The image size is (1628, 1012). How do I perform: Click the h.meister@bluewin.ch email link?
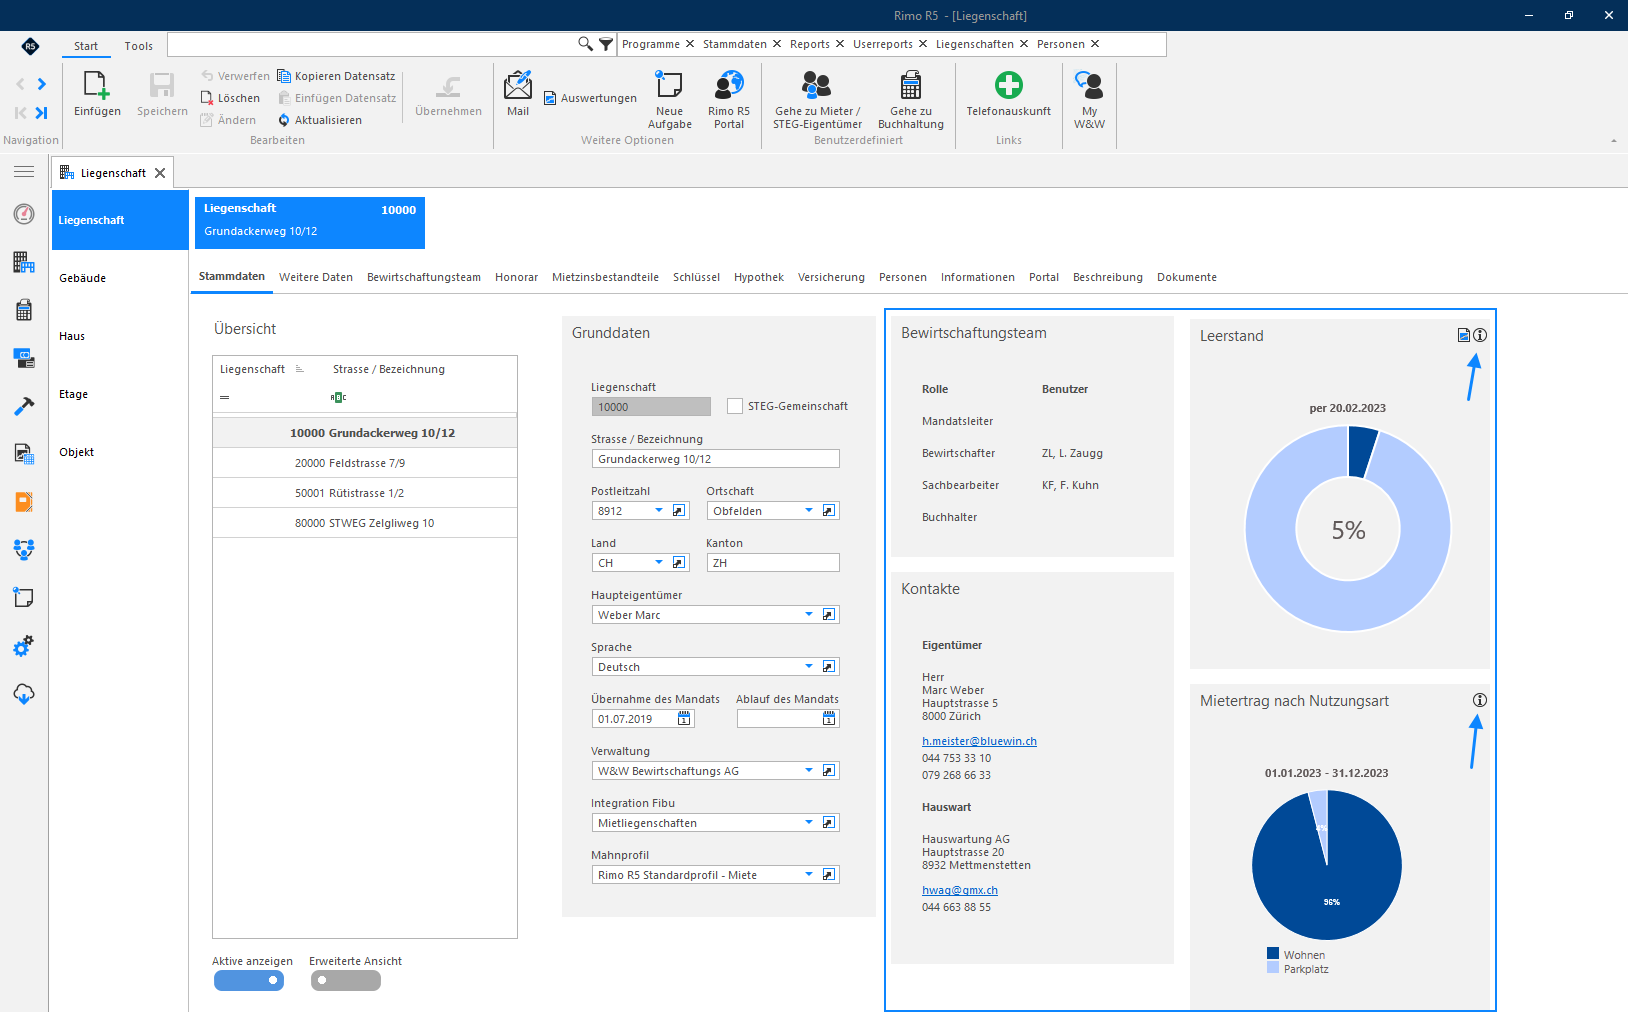tap(979, 741)
